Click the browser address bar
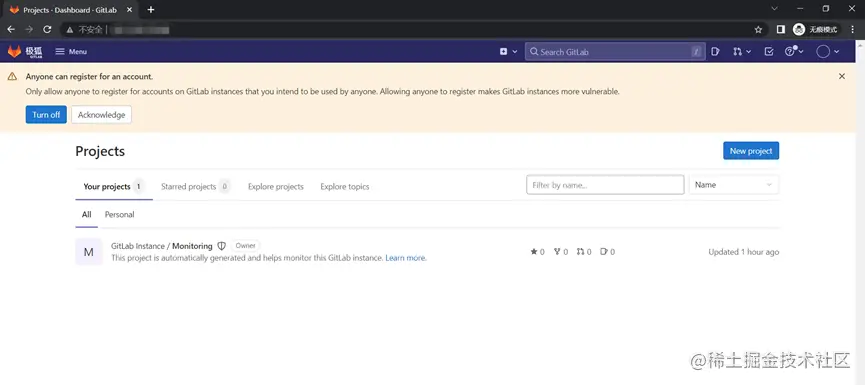 click(x=413, y=30)
